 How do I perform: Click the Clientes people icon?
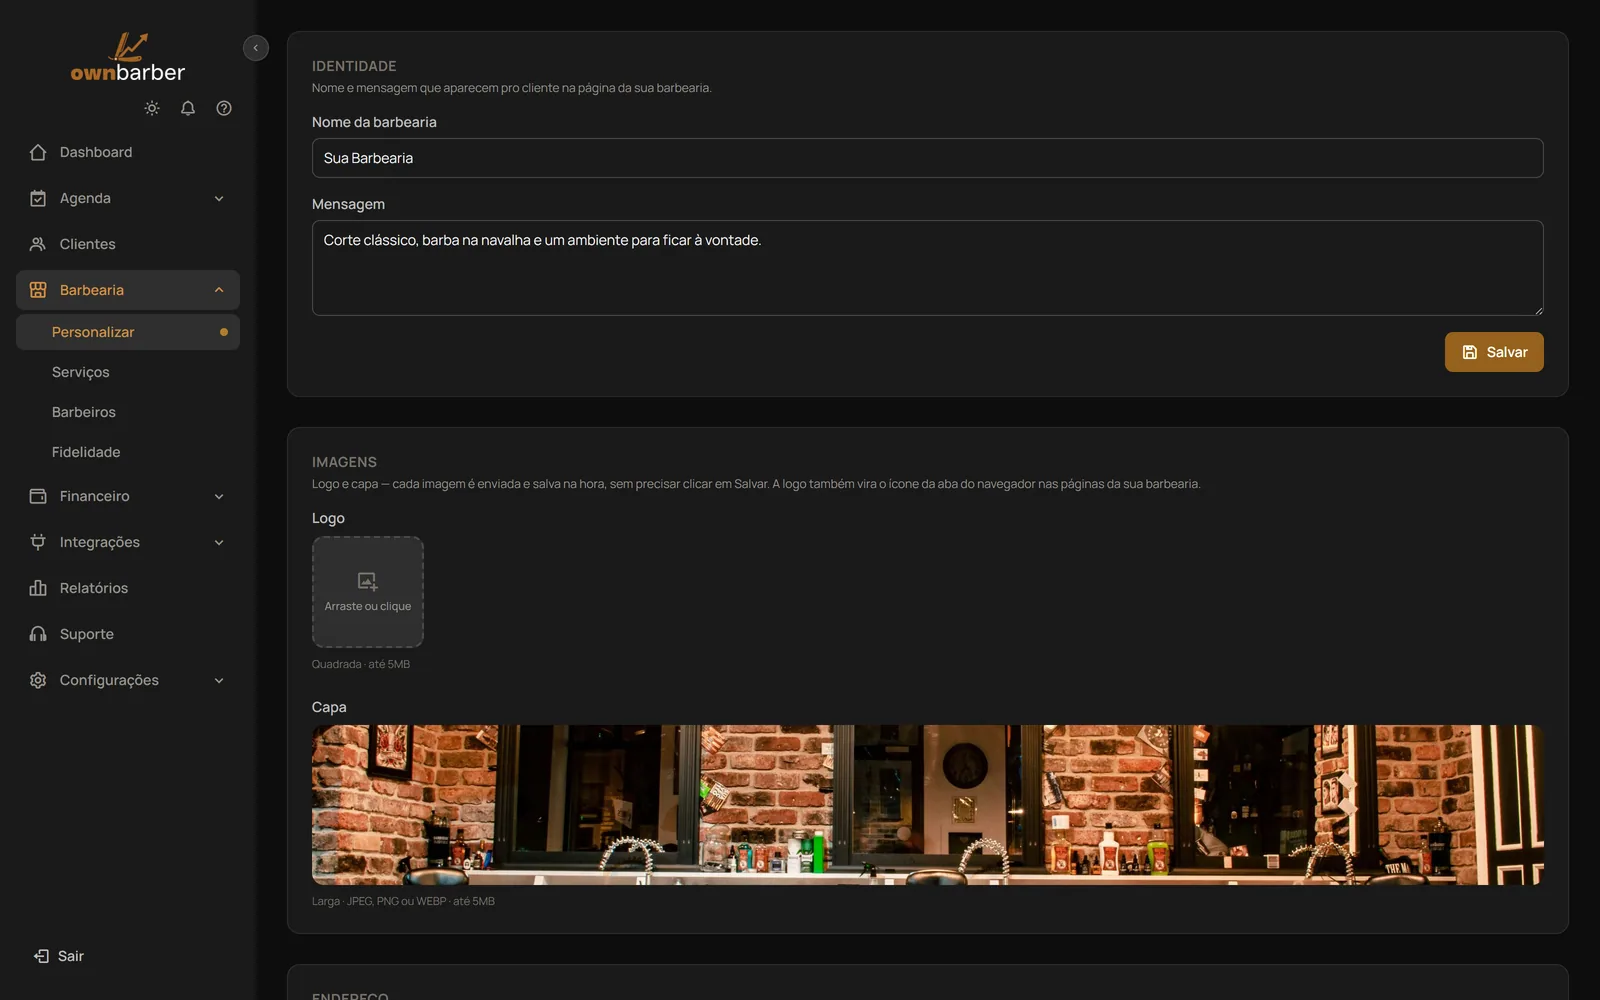click(x=38, y=244)
